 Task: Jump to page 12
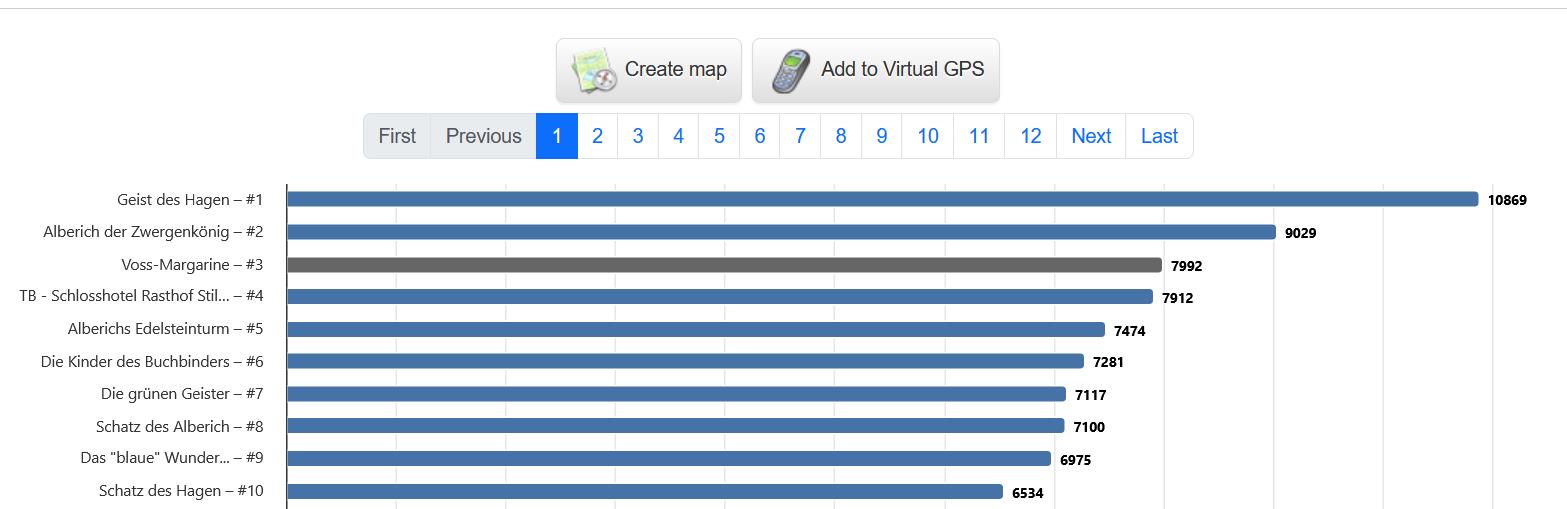[1031, 136]
